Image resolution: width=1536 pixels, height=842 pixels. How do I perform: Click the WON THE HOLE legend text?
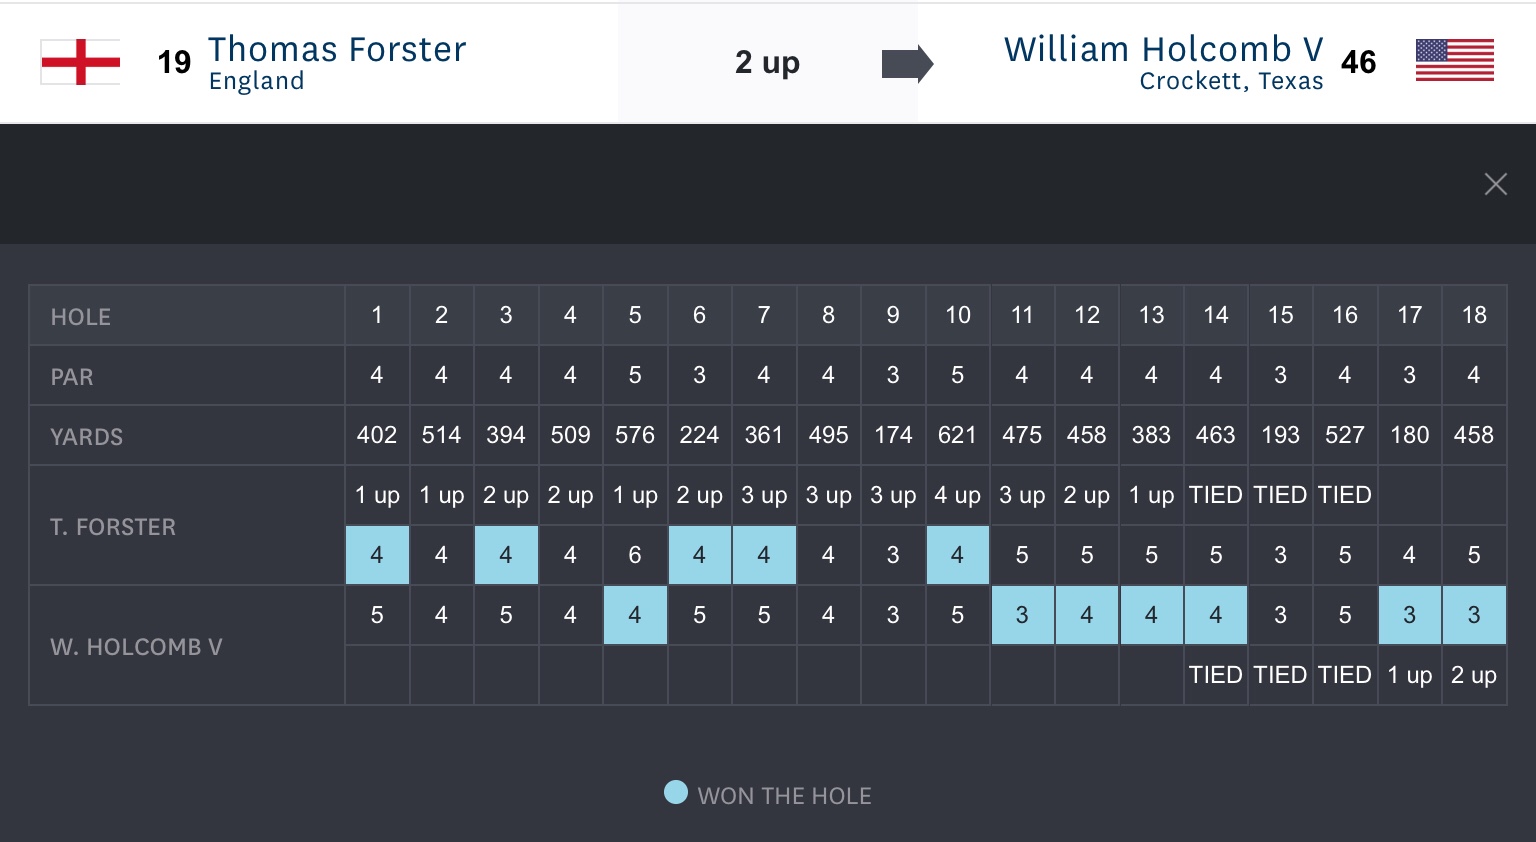coord(784,796)
